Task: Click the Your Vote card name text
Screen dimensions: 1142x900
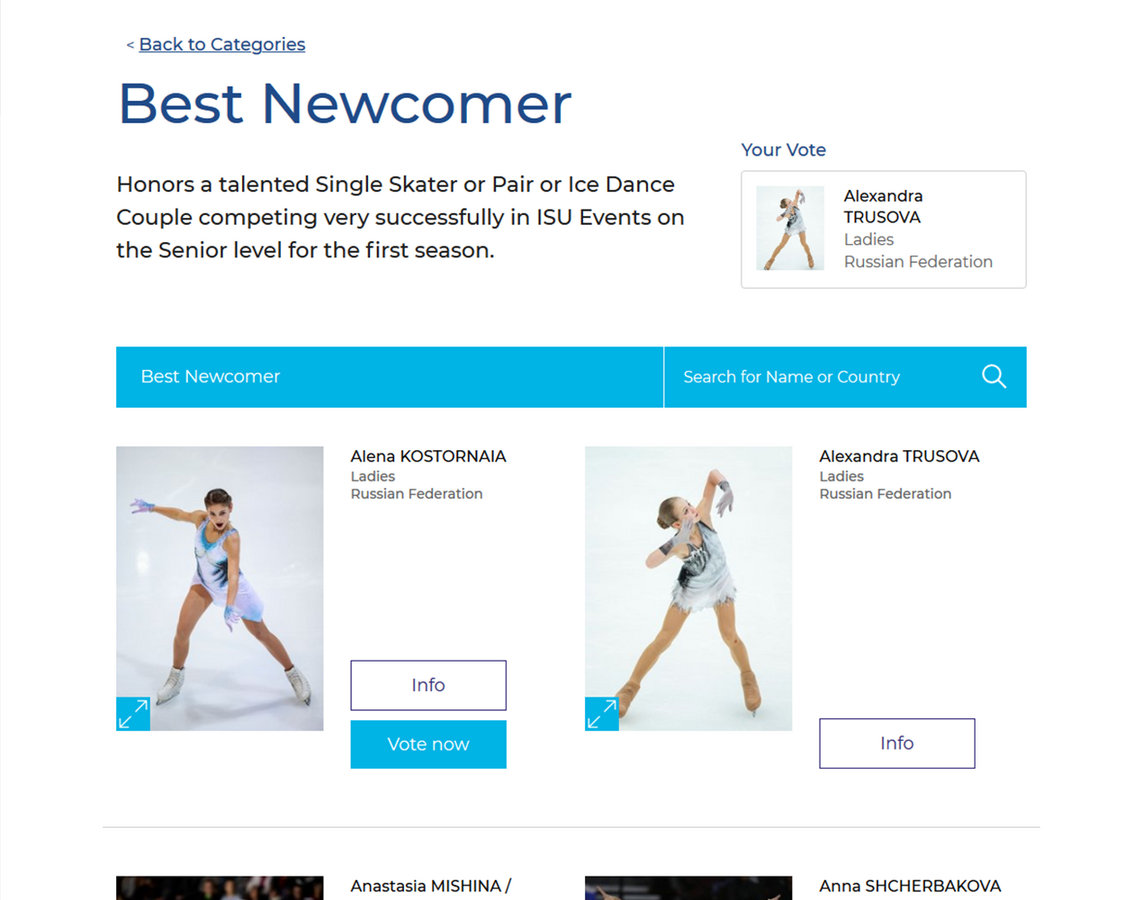Action: pyautogui.click(x=883, y=207)
